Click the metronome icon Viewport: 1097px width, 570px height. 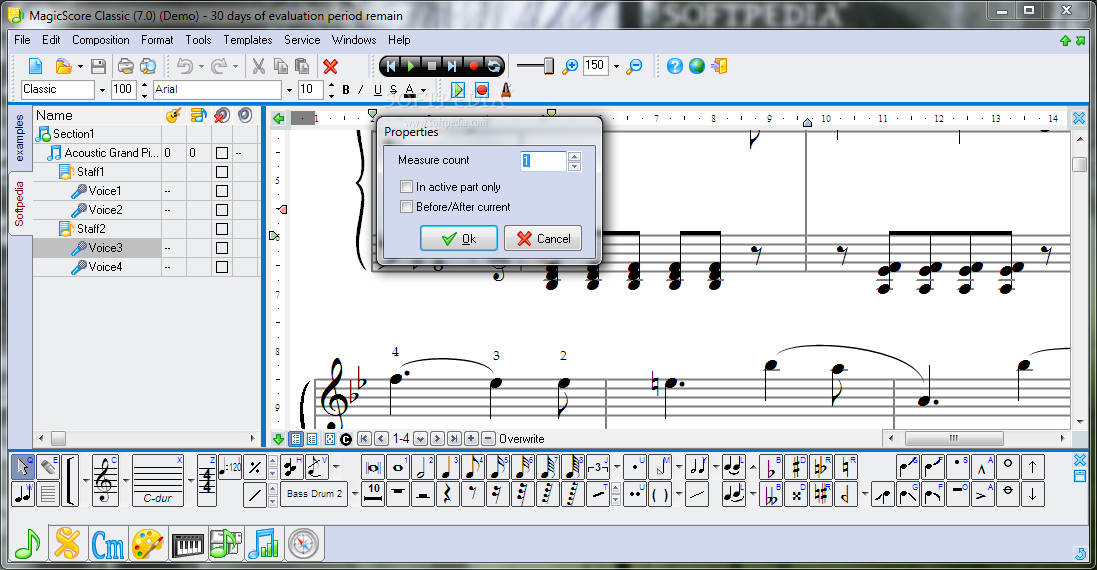[x=506, y=90]
